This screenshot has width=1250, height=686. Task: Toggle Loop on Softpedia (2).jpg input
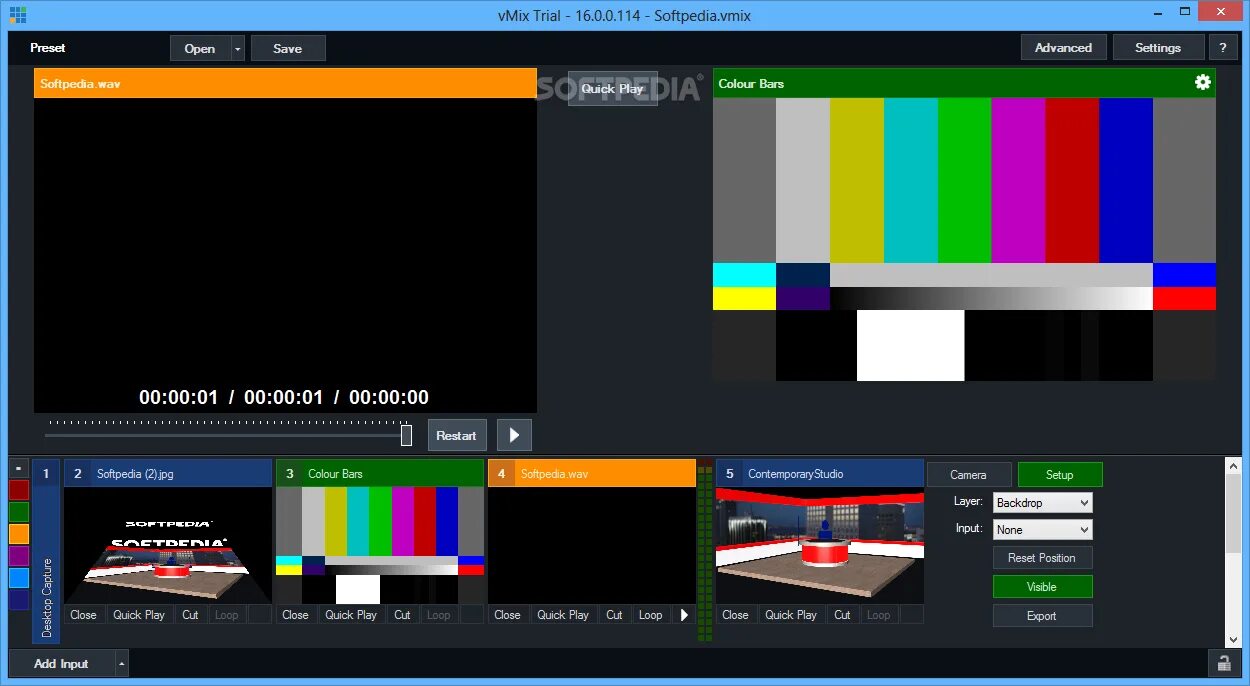pos(227,615)
